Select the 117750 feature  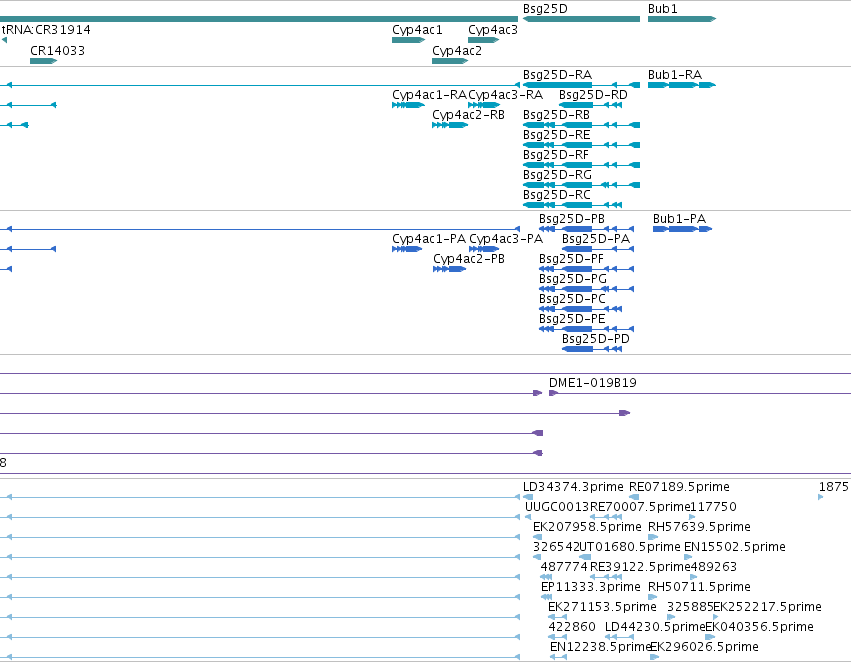[x=692, y=517]
